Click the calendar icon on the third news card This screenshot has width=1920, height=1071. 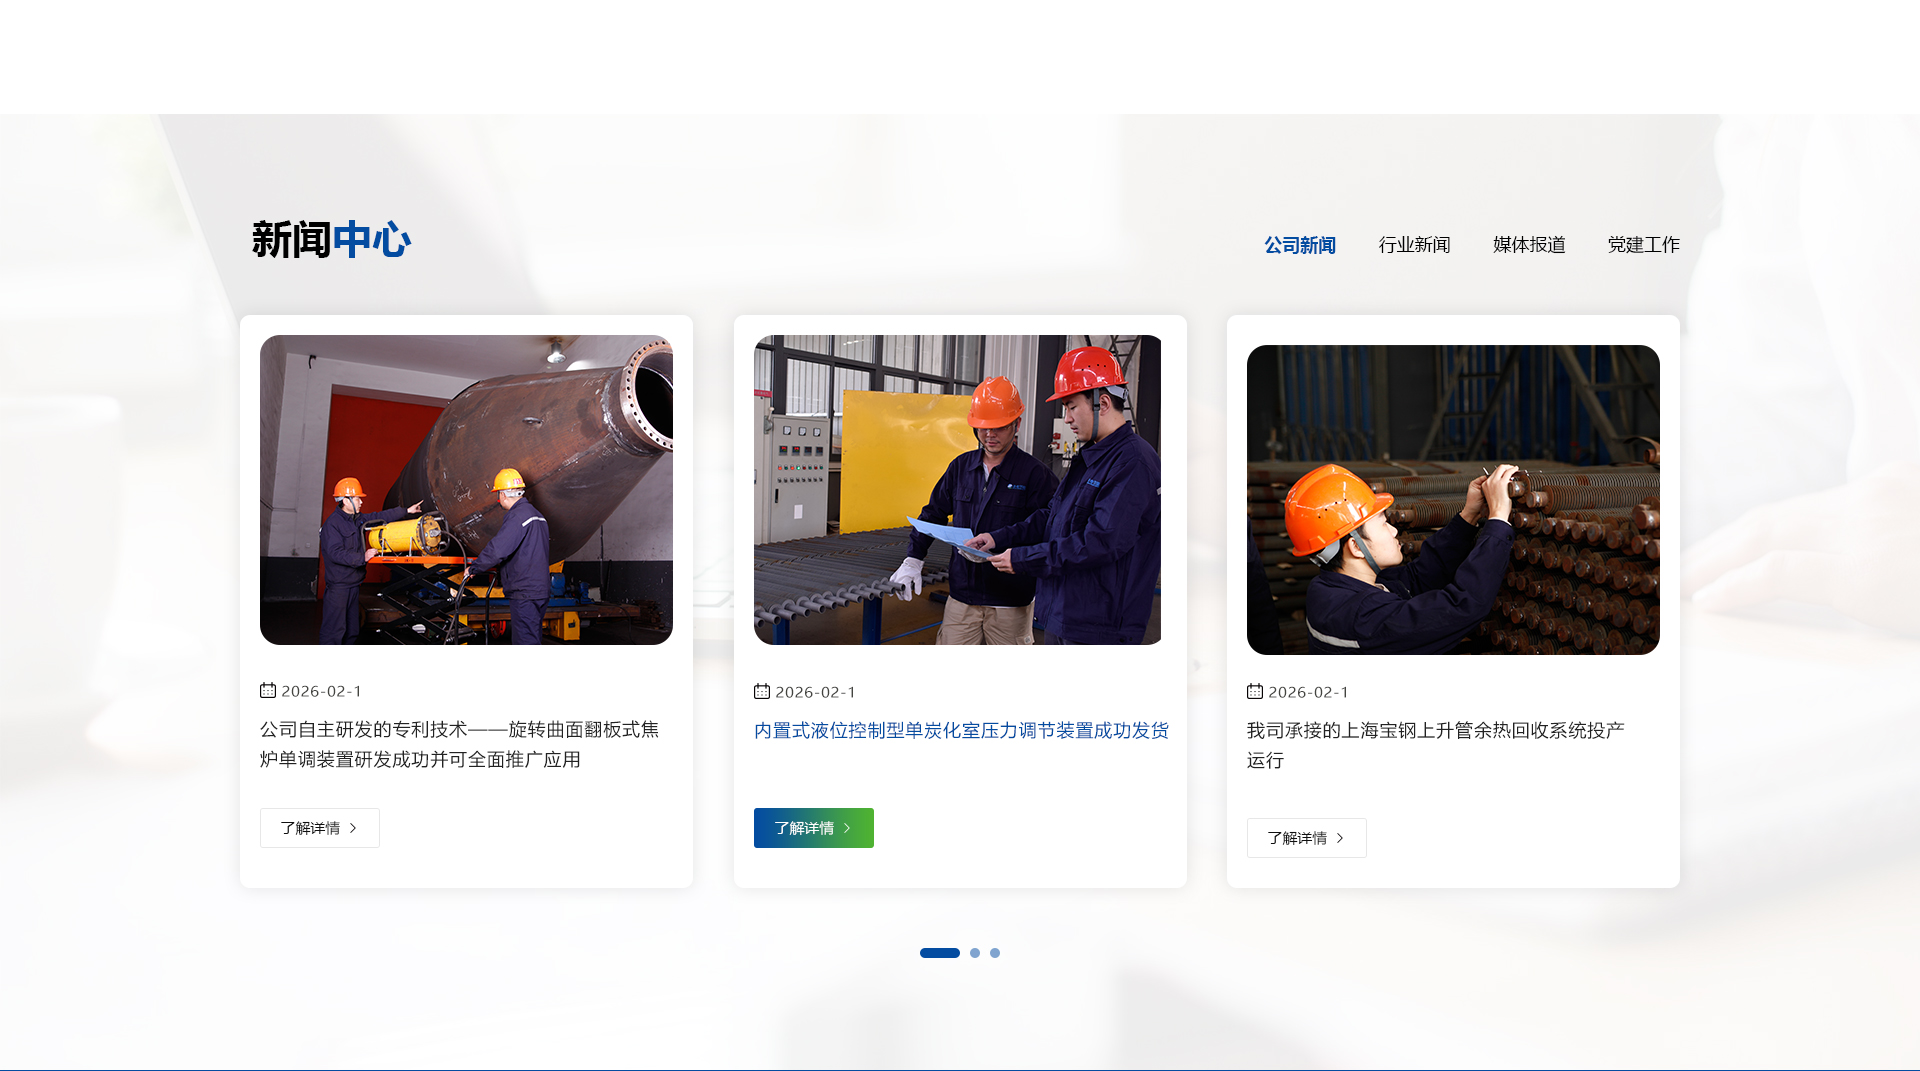[1255, 692]
